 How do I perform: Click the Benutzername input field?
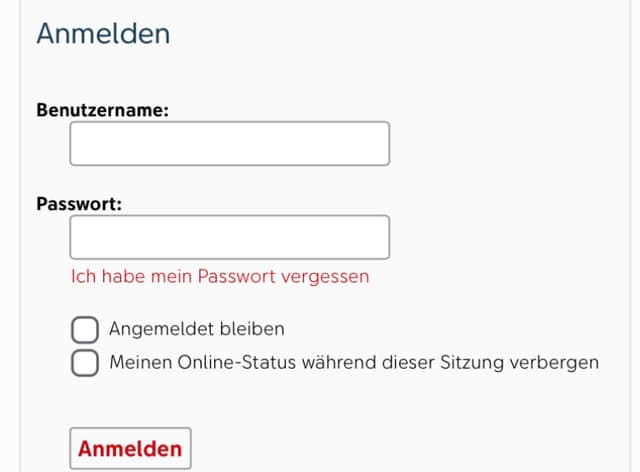(x=229, y=144)
